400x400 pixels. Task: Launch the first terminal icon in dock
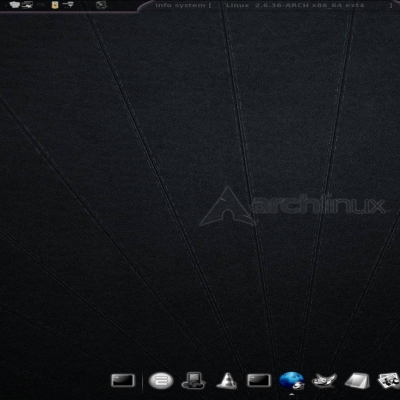coord(123,380)
